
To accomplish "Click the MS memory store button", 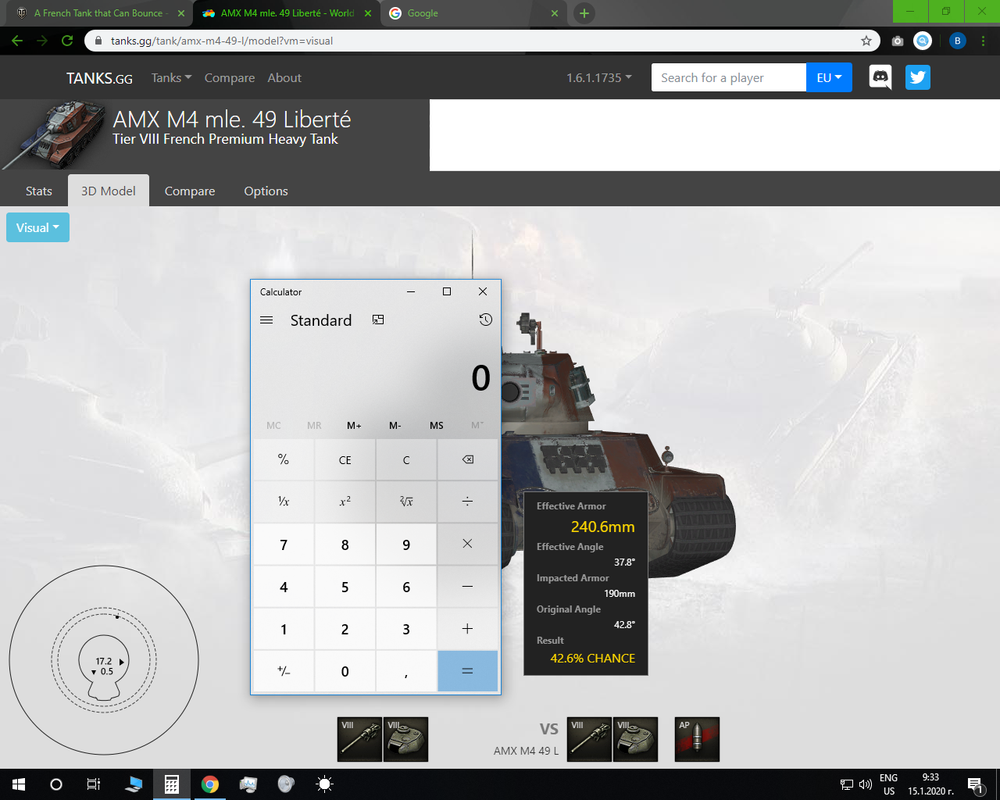I will [436, 426].
